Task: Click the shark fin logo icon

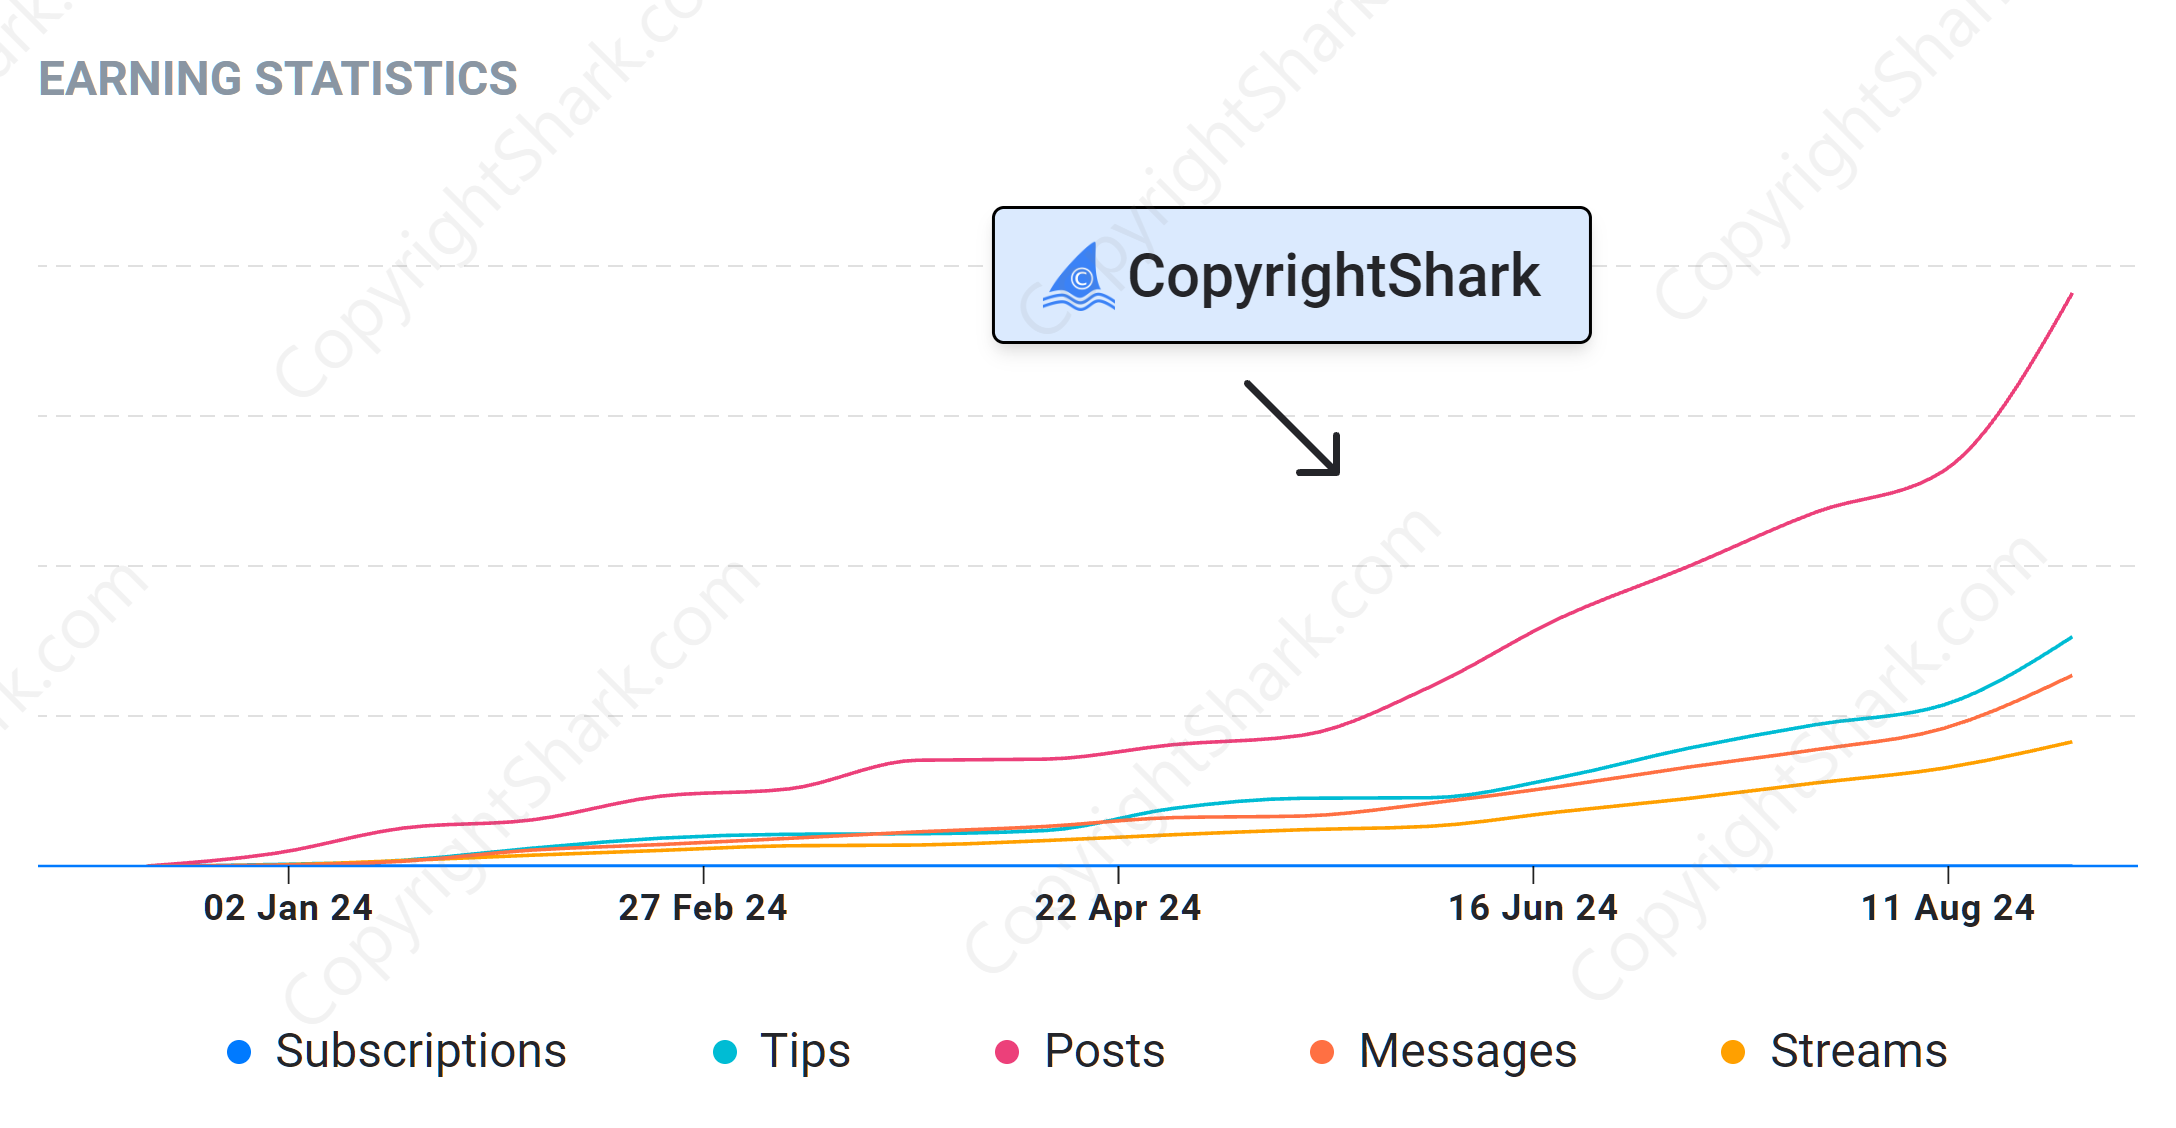Action: pyautogui.click(x=1078, y=277)
